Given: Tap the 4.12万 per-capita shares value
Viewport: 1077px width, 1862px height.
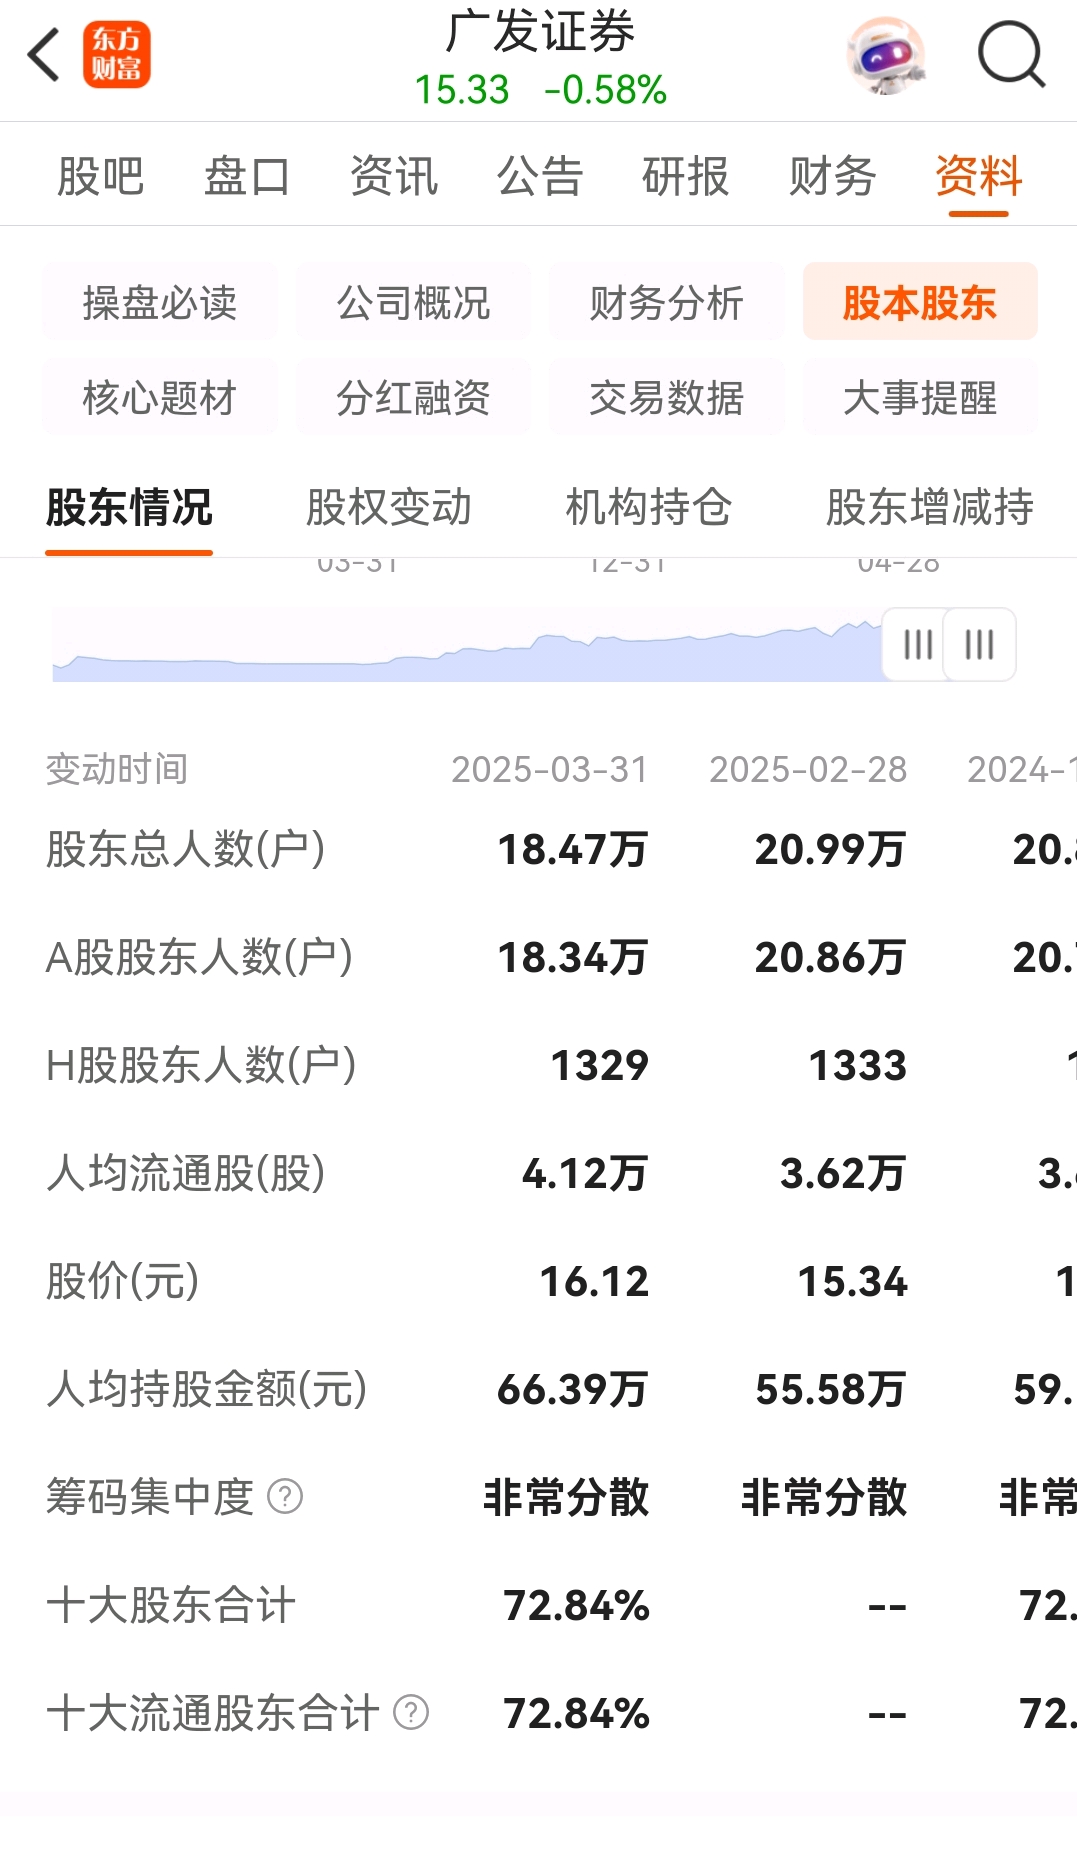Looking at the screenshot, I should click(x=585, y=1174).
